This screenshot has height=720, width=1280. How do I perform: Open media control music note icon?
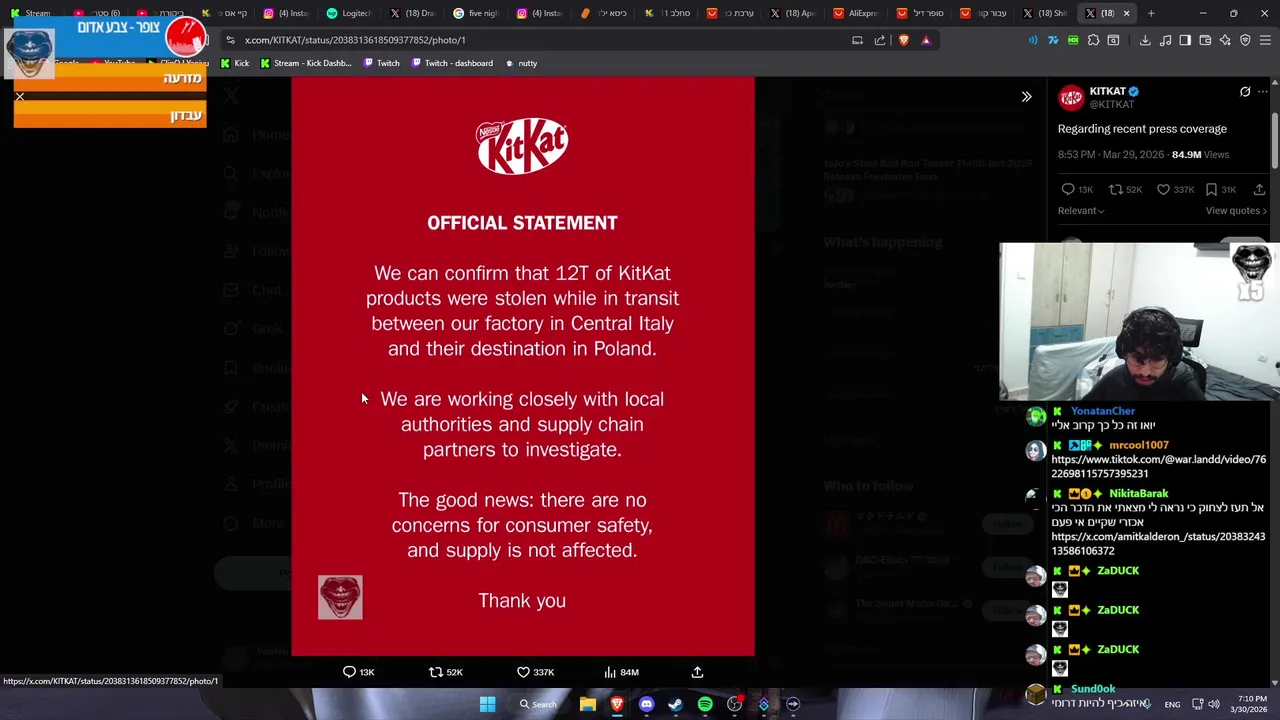tap(1166, 40)
